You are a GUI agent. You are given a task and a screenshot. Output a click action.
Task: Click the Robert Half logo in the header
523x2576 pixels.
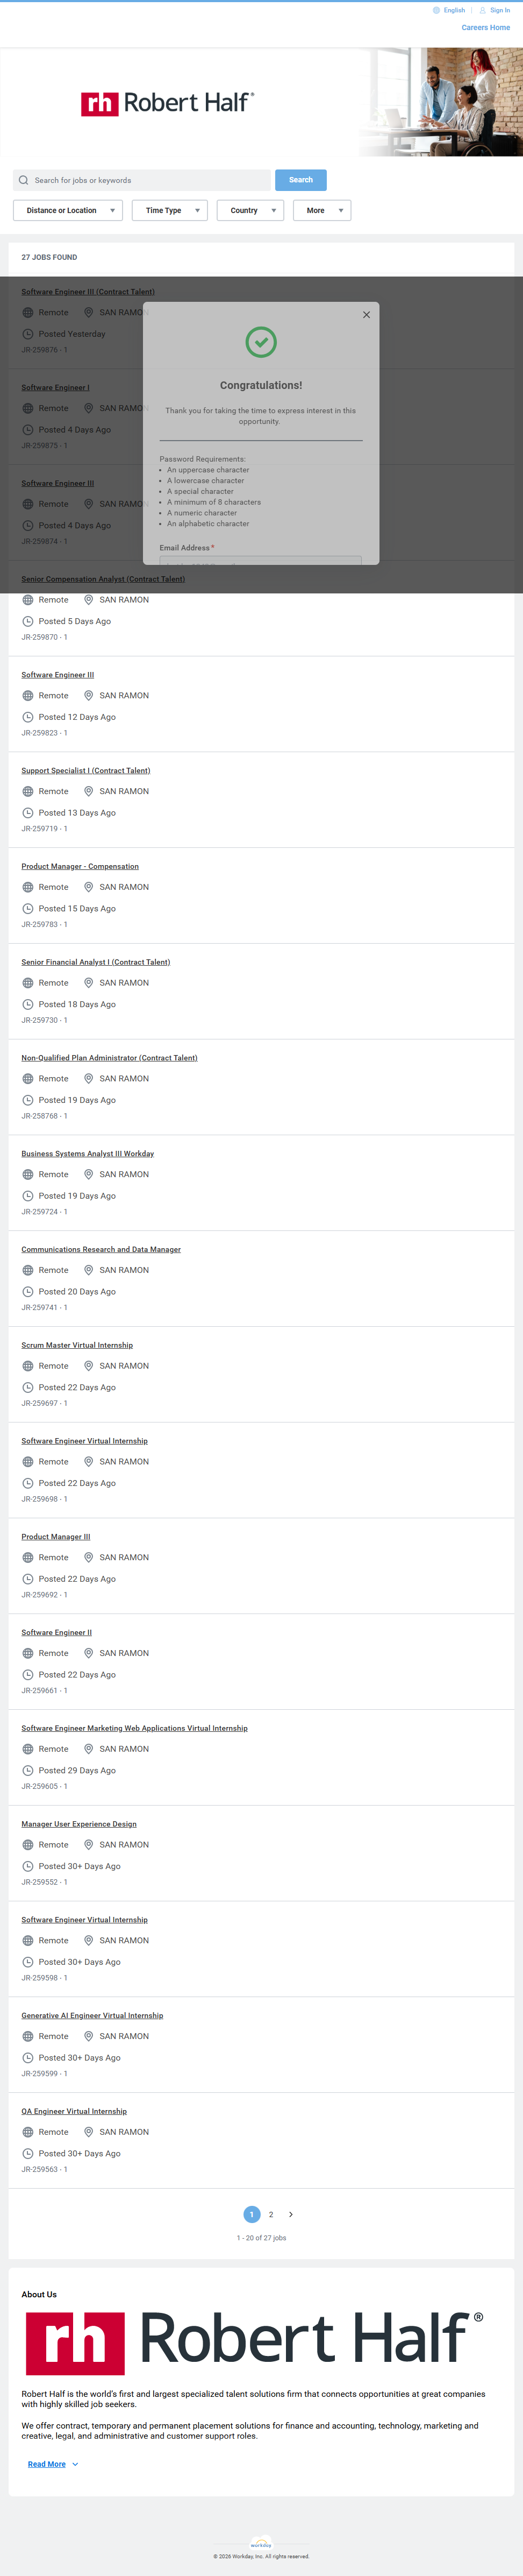[167, 103]
